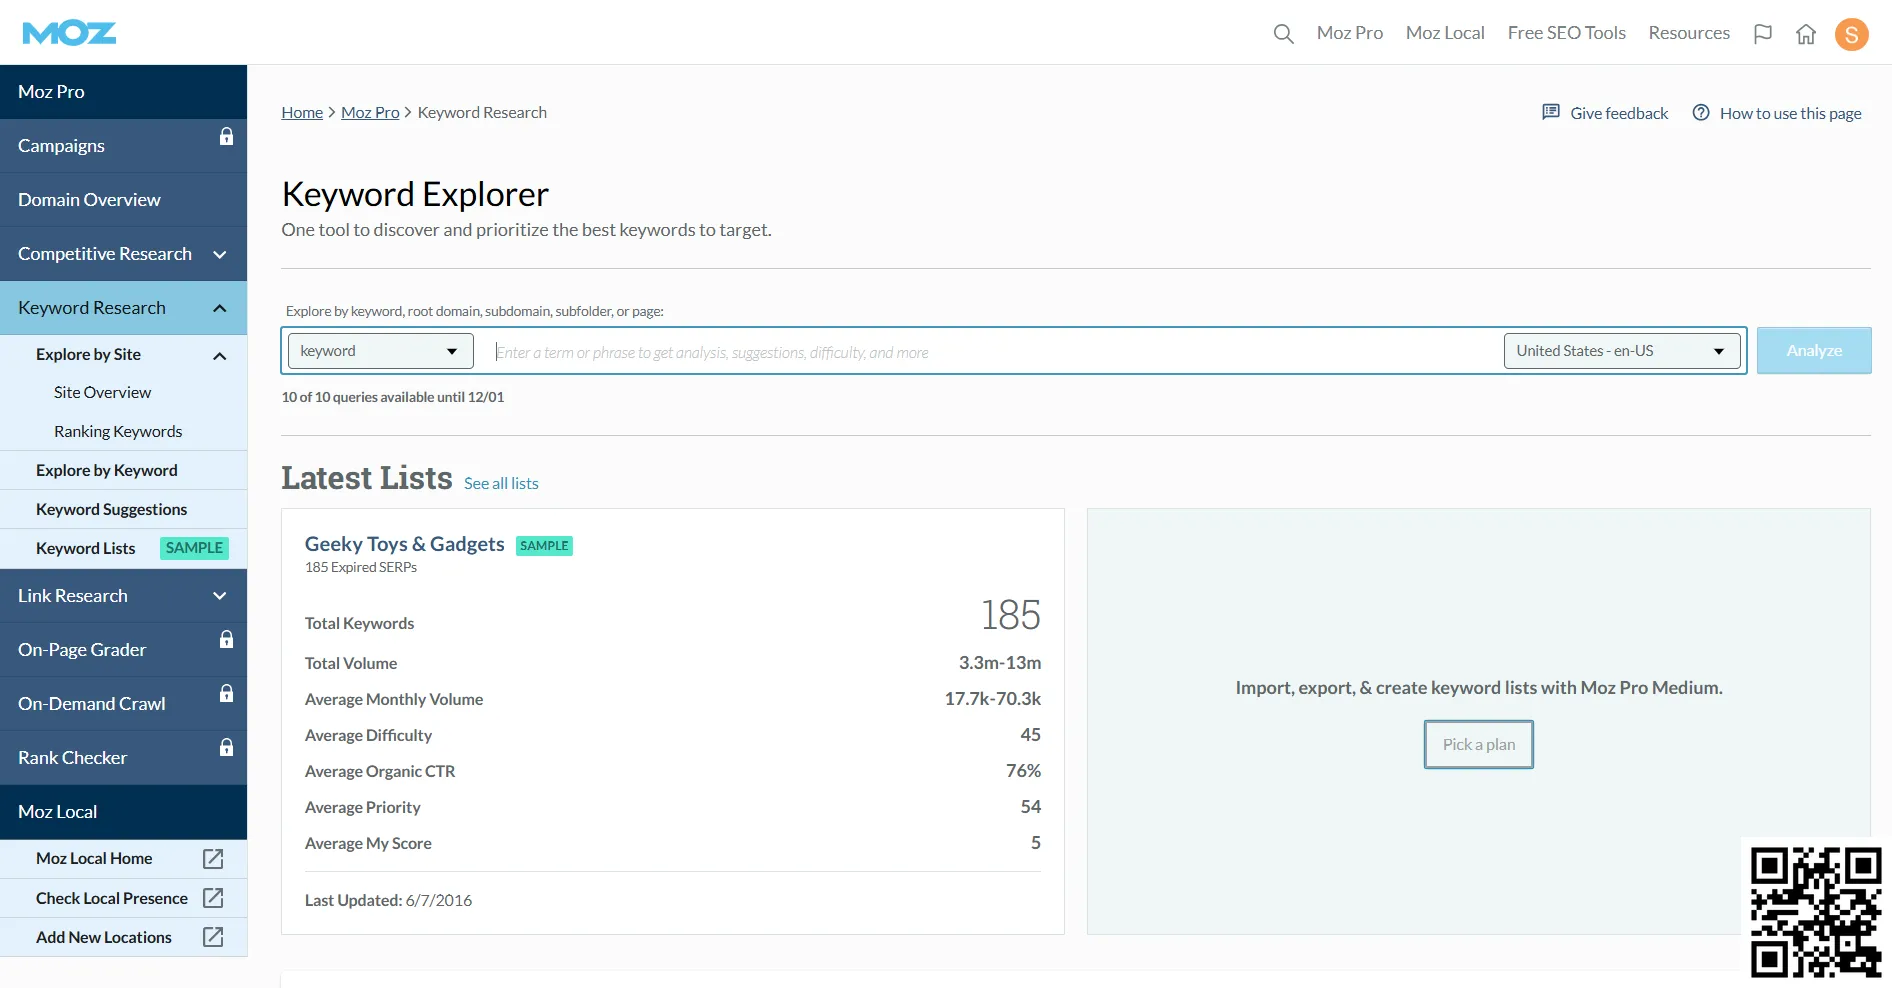Select On-Page Grader in sidebar
1892x988 pixels.
coord(123,650)
